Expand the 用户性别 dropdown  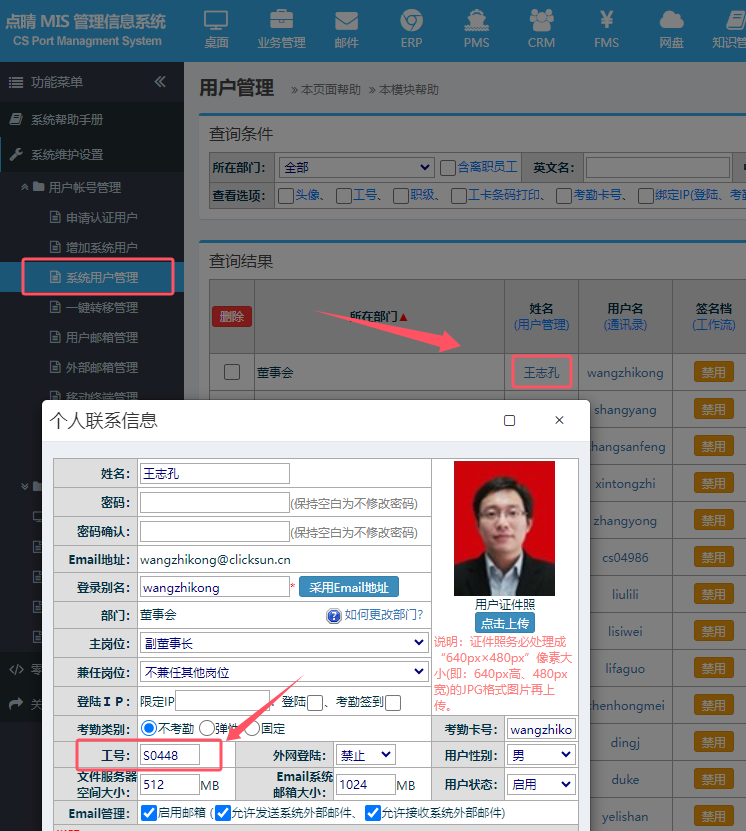(540, 755)
